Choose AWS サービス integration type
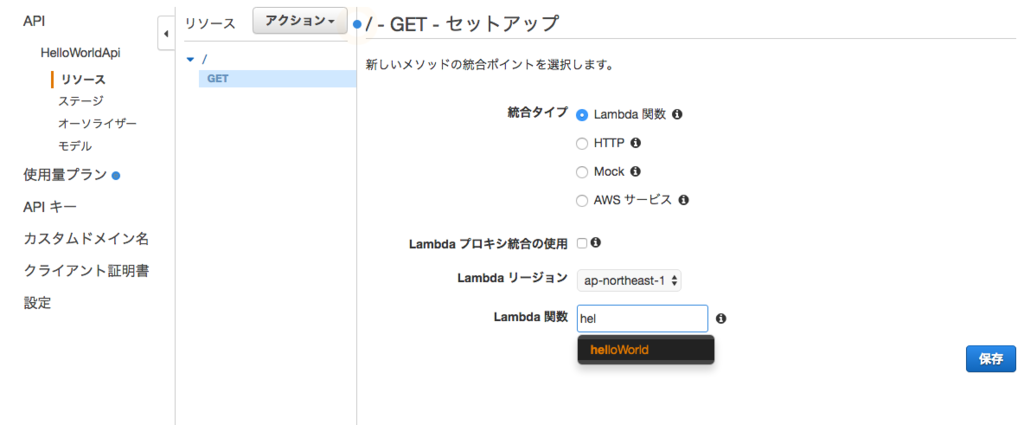Viewport: 1024px width, 425px height. [x=582, y=201]
